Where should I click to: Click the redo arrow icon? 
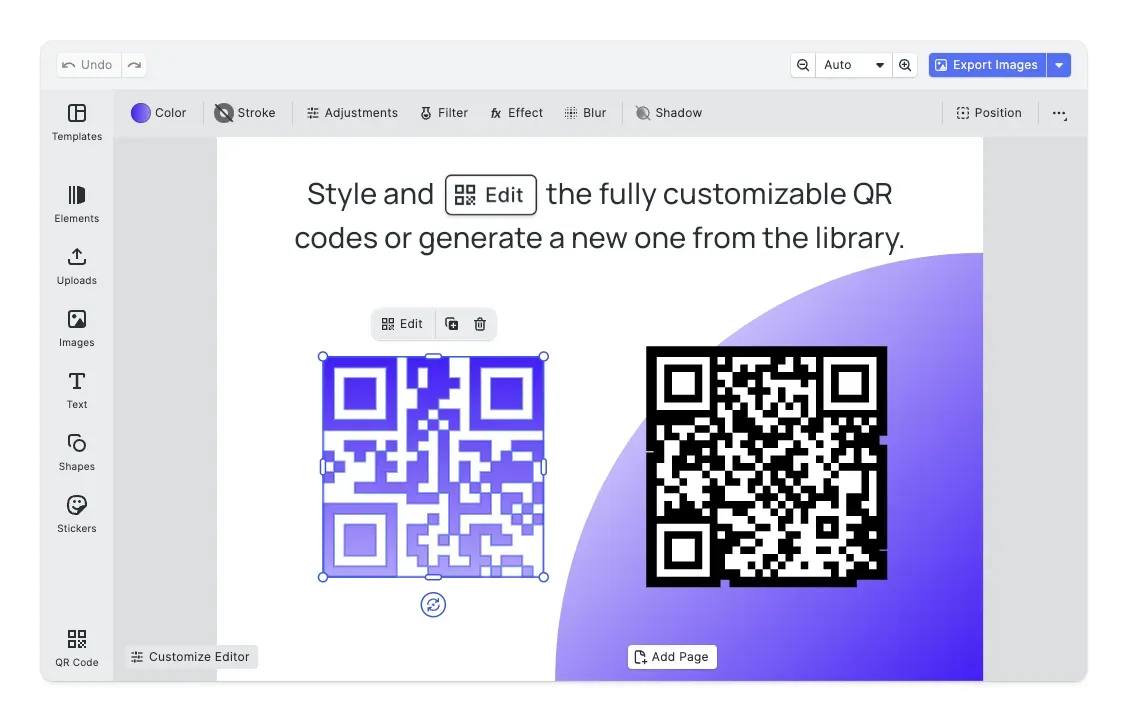click(135, 65)
